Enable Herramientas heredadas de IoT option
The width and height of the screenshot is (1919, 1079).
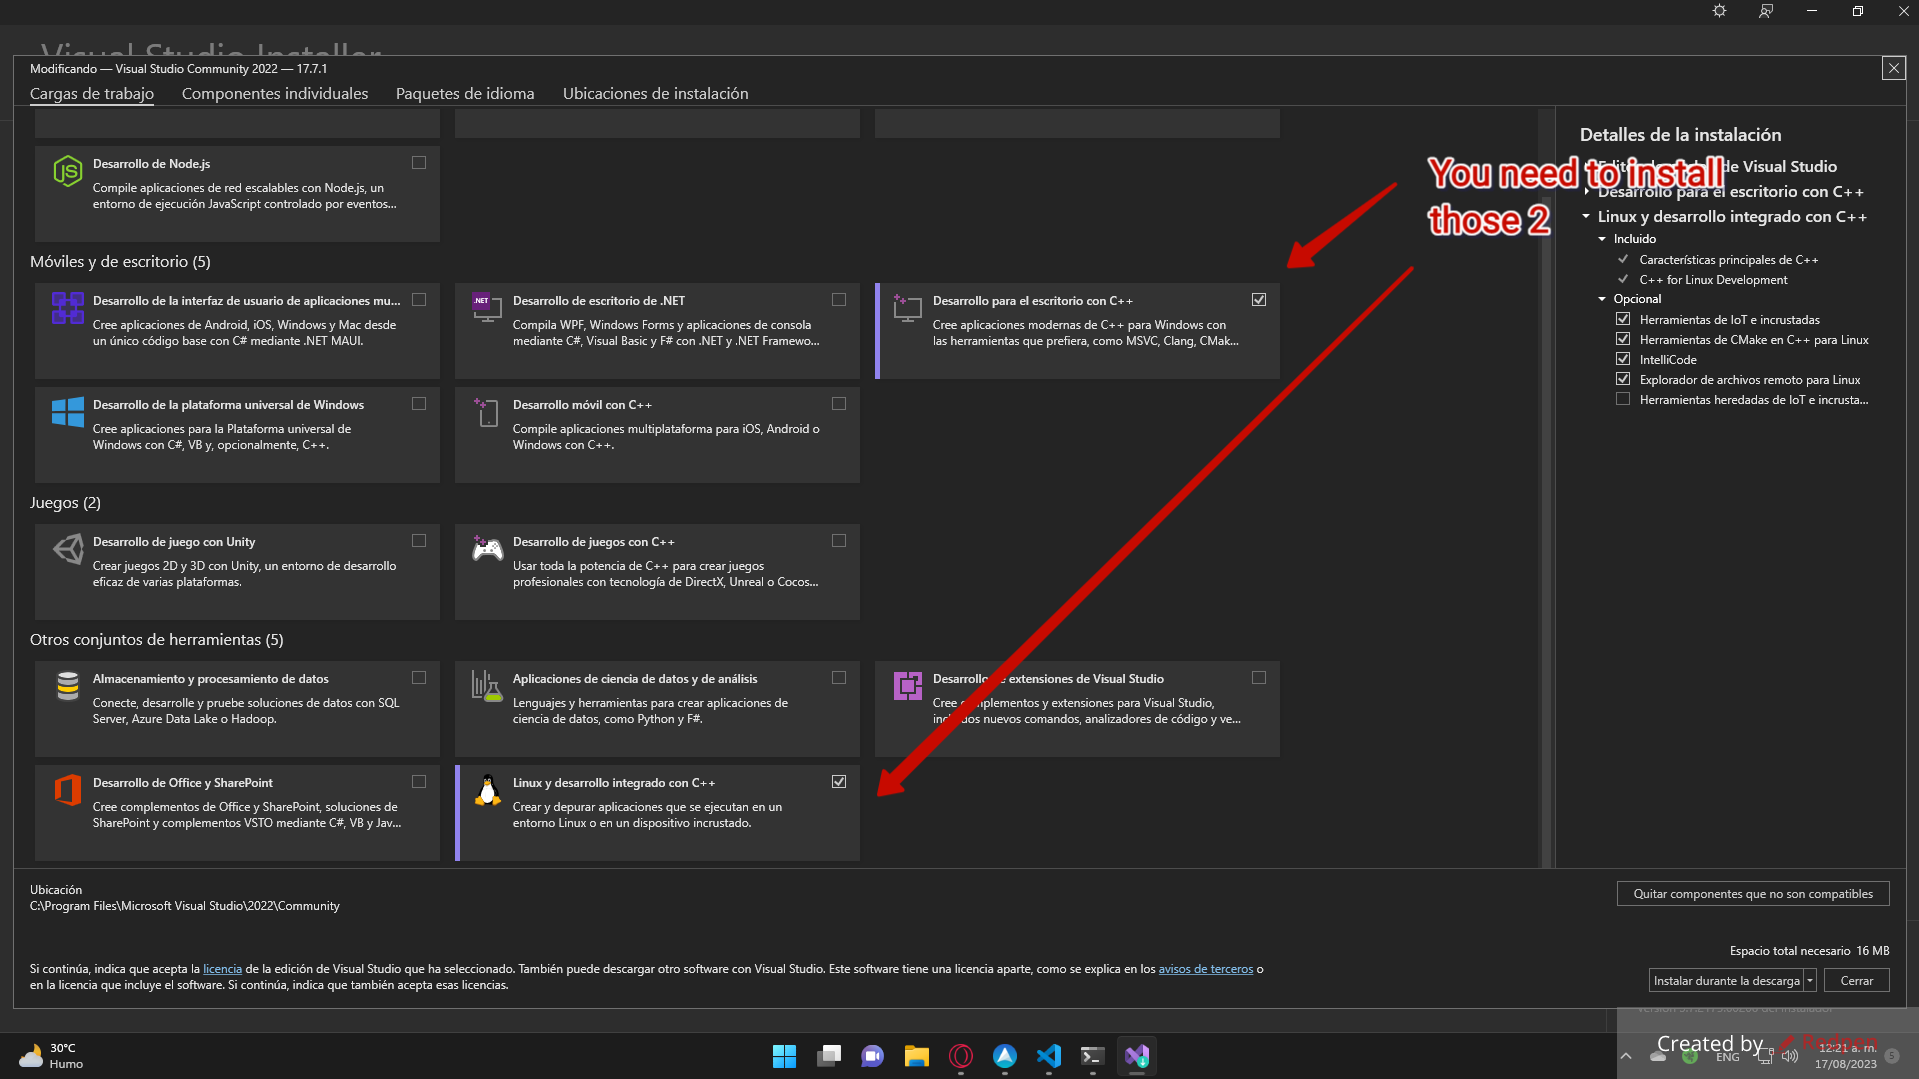[1622, 399]
